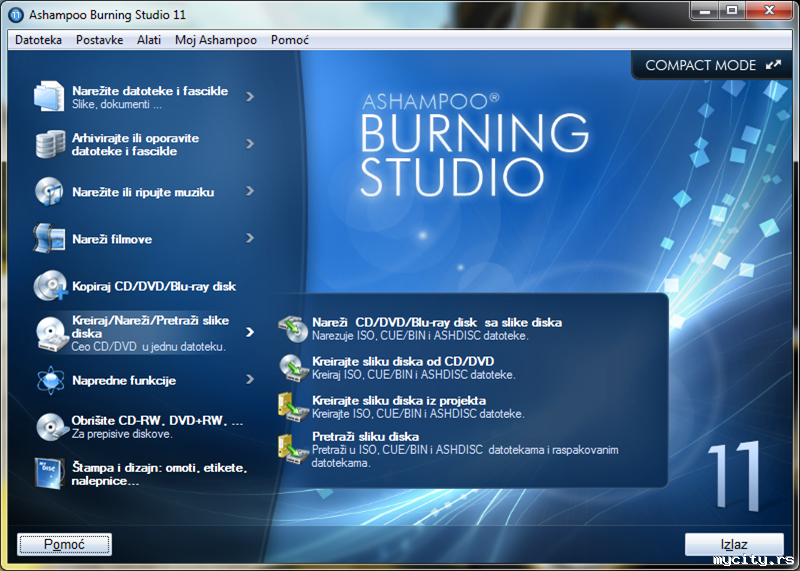Click the music disc icon for Narežite ili ripujte muziku
This screenshot has width=800, height=571.
point(49,191)
